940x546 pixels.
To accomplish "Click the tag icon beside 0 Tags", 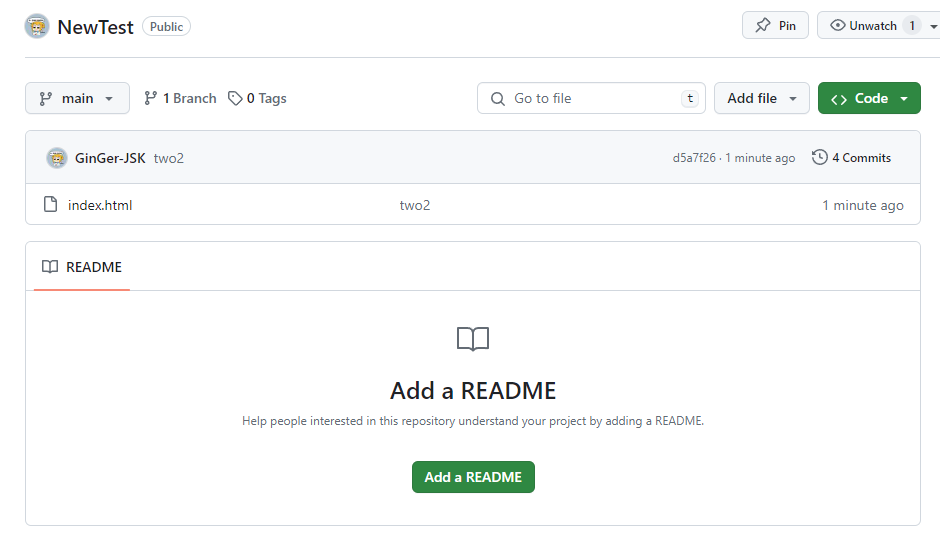I will point(235,98).
